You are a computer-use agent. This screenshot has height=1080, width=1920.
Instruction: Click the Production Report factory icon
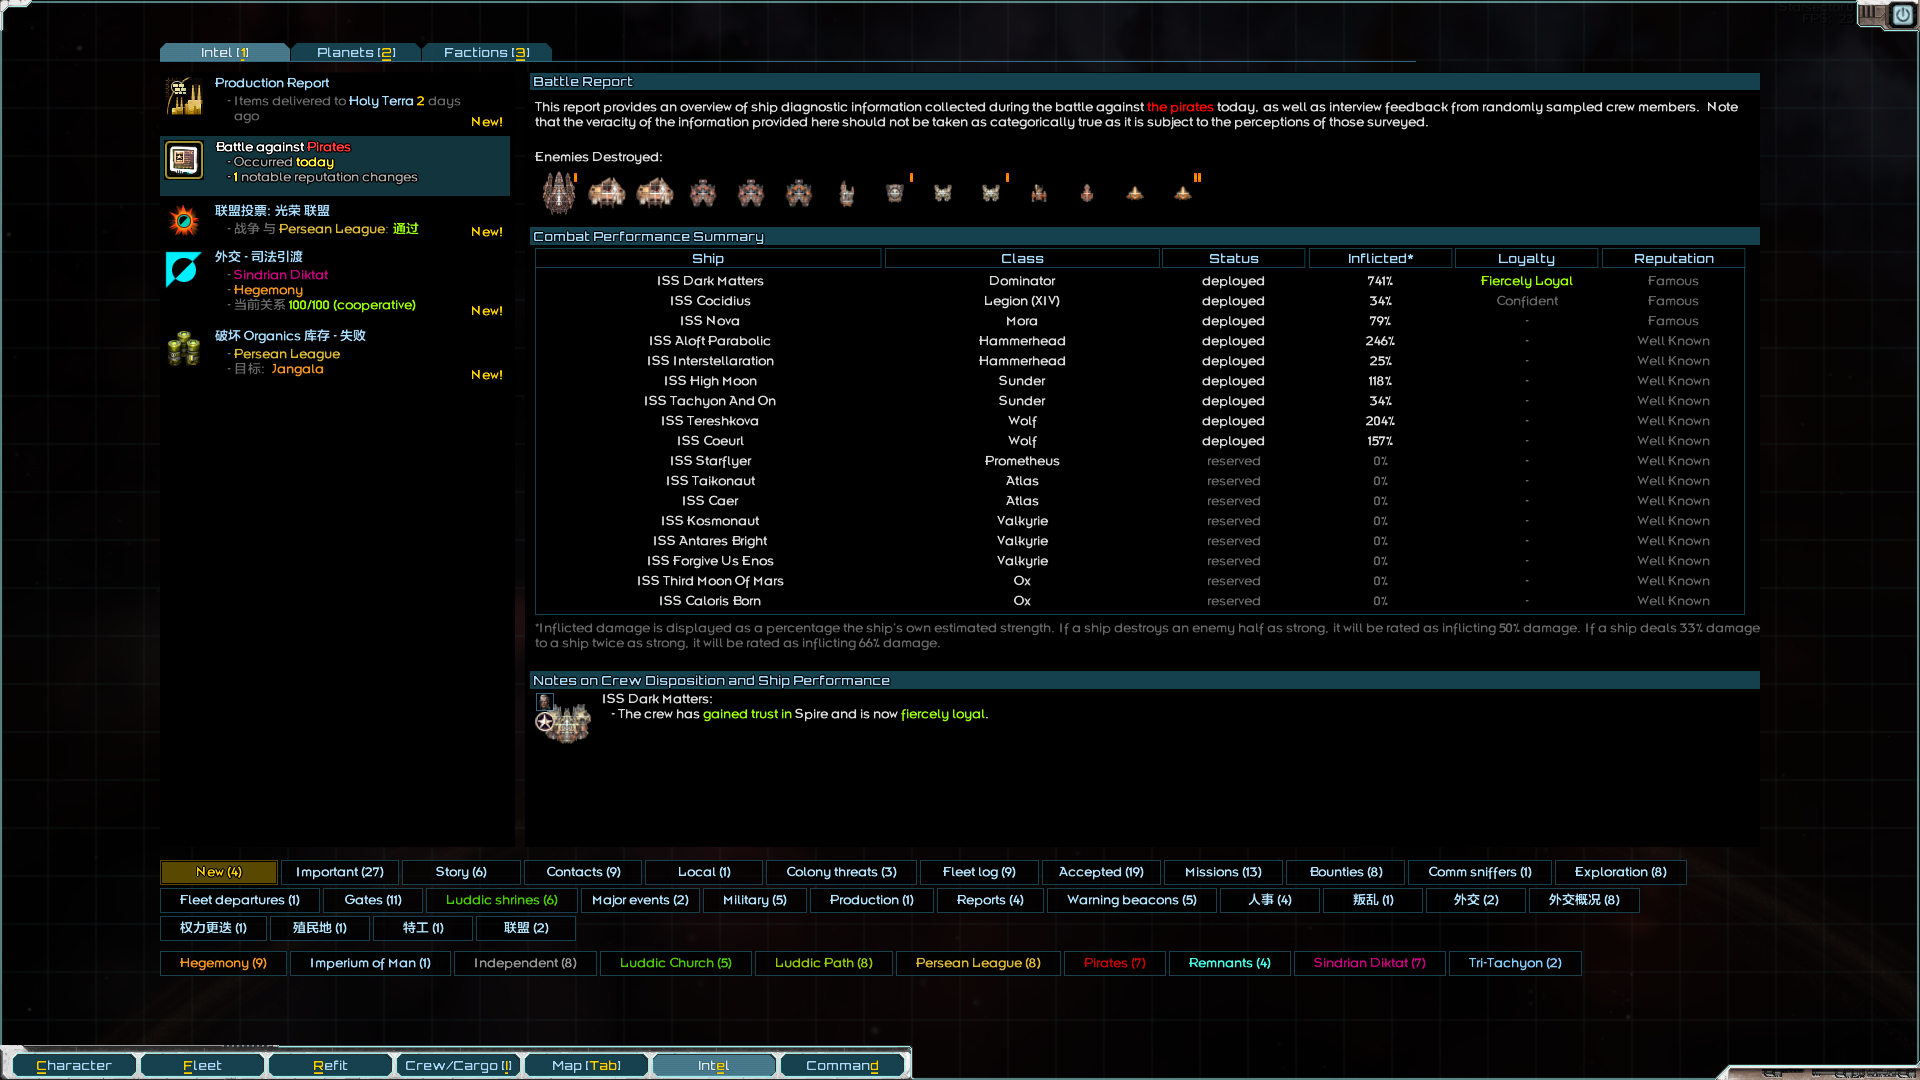(184, 95)
